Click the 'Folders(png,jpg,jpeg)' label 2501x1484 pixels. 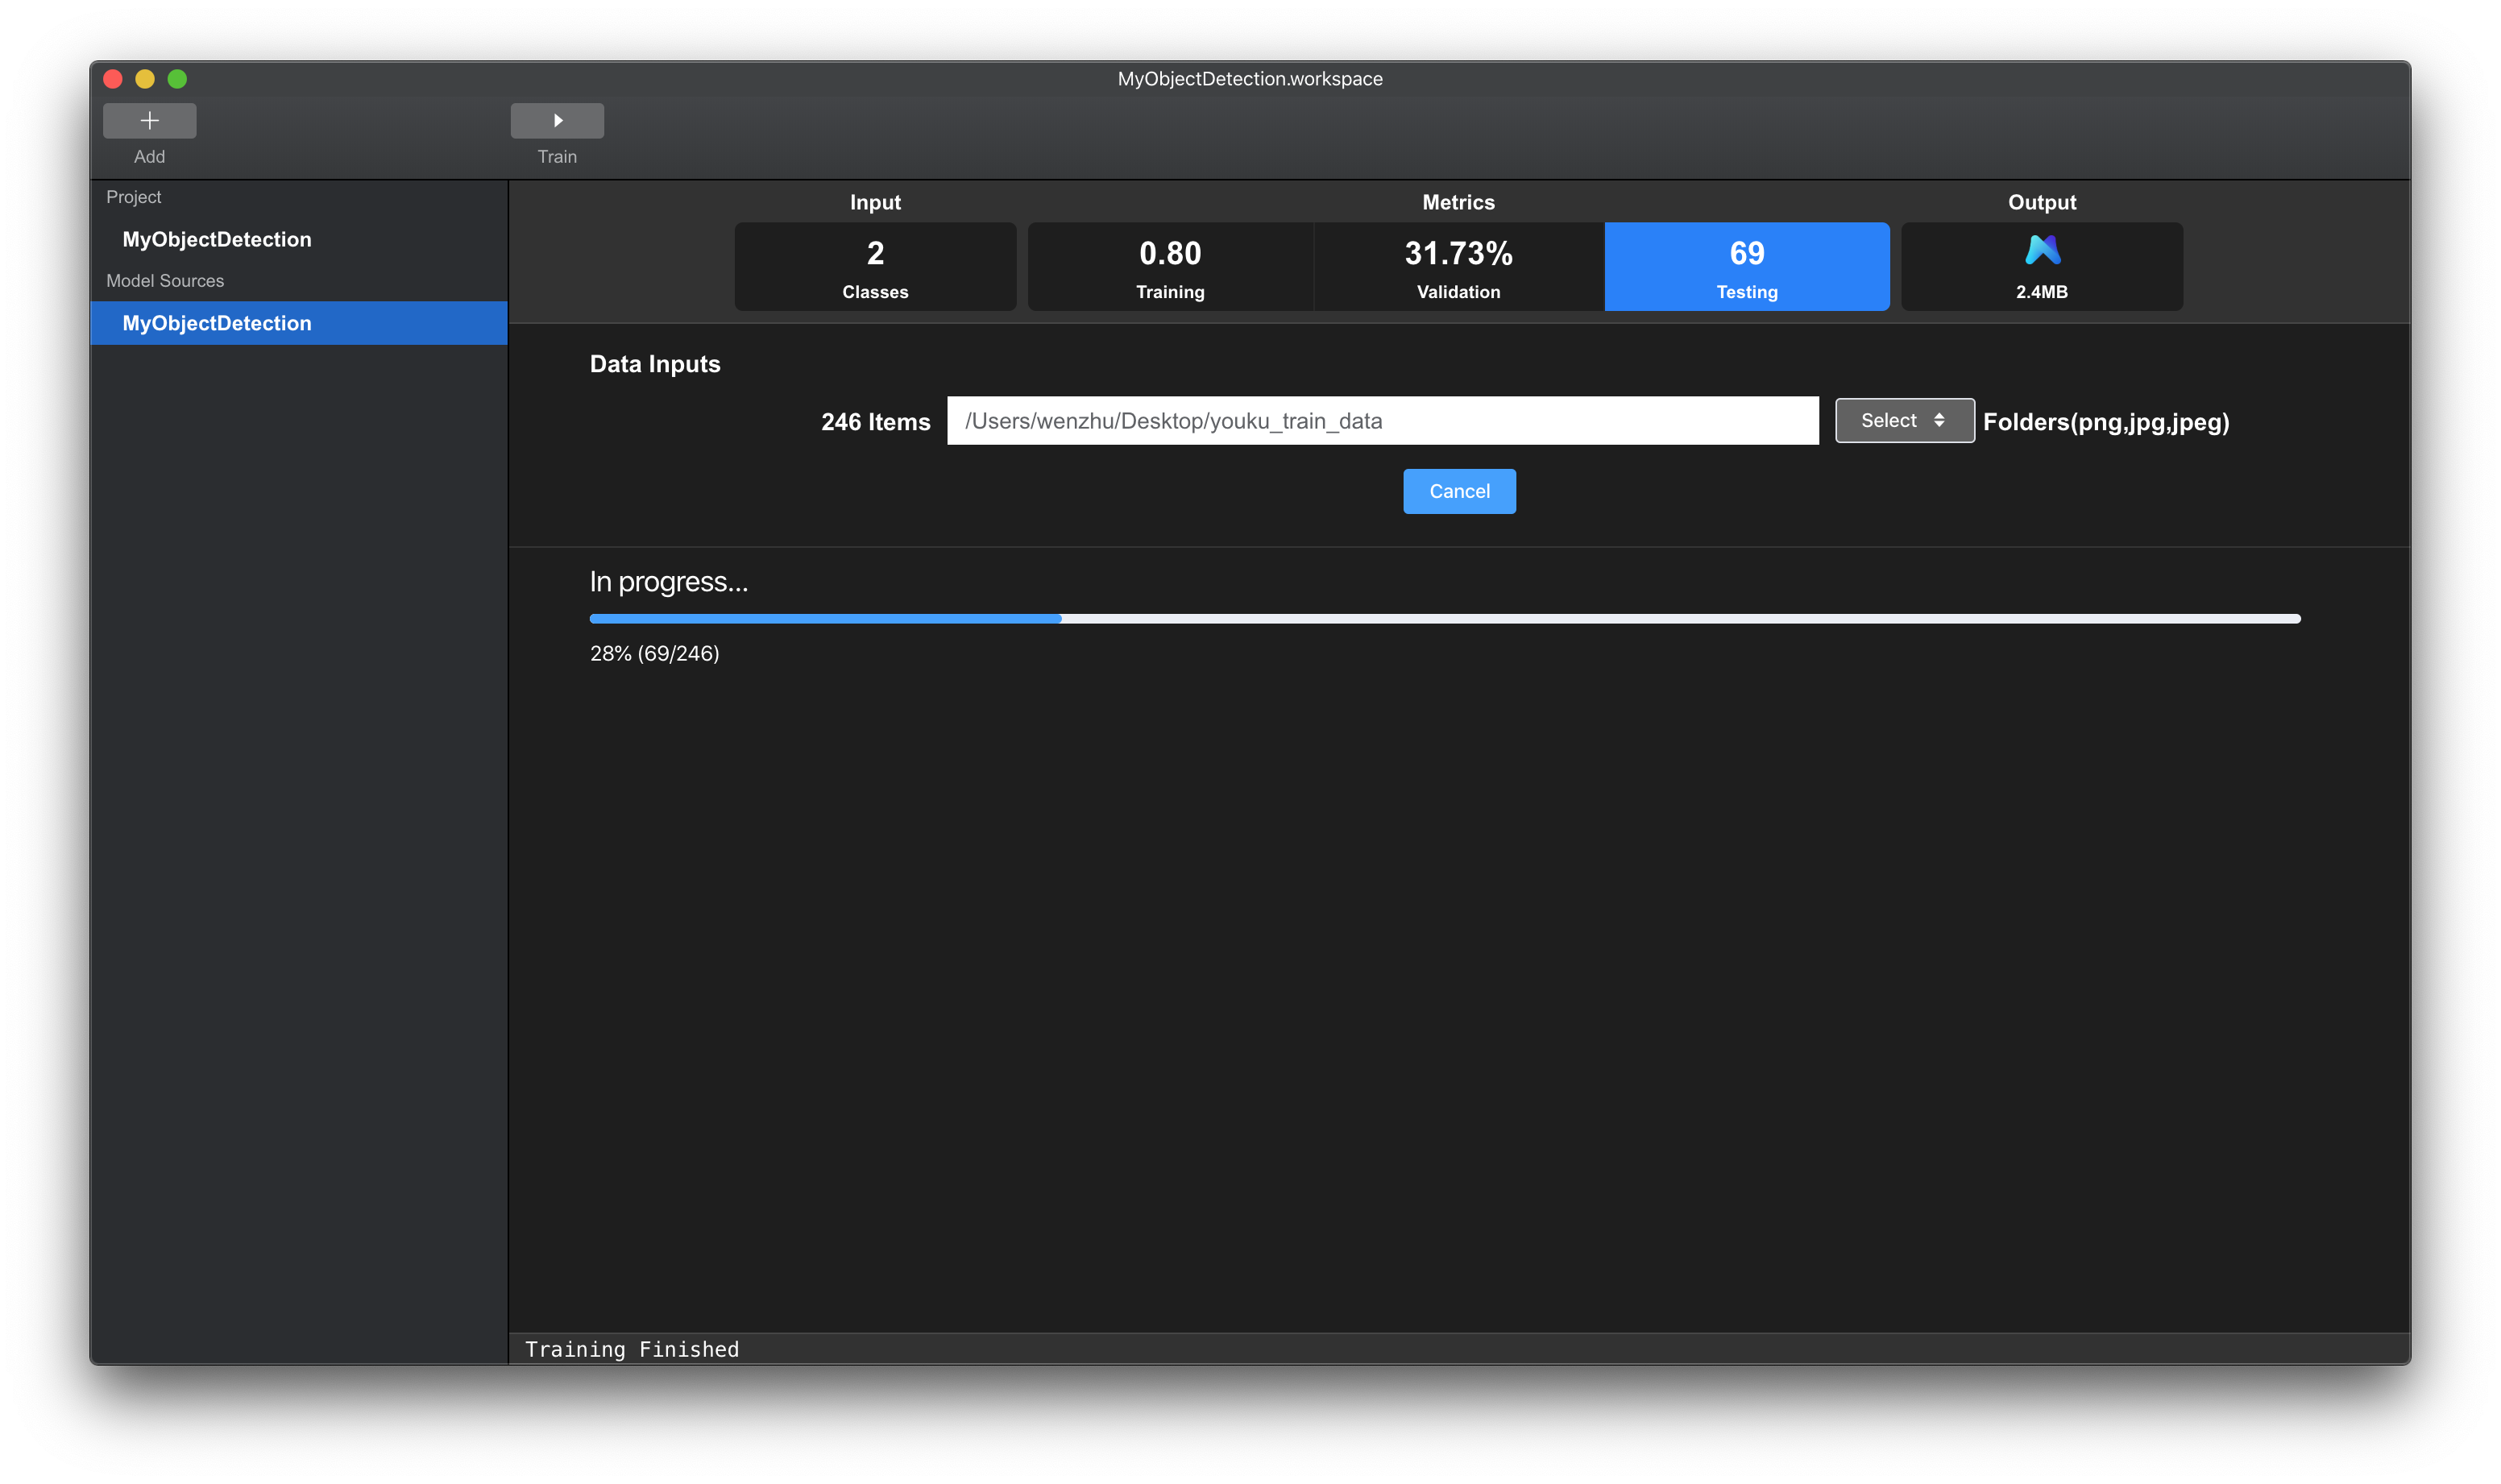[2106, 422]
